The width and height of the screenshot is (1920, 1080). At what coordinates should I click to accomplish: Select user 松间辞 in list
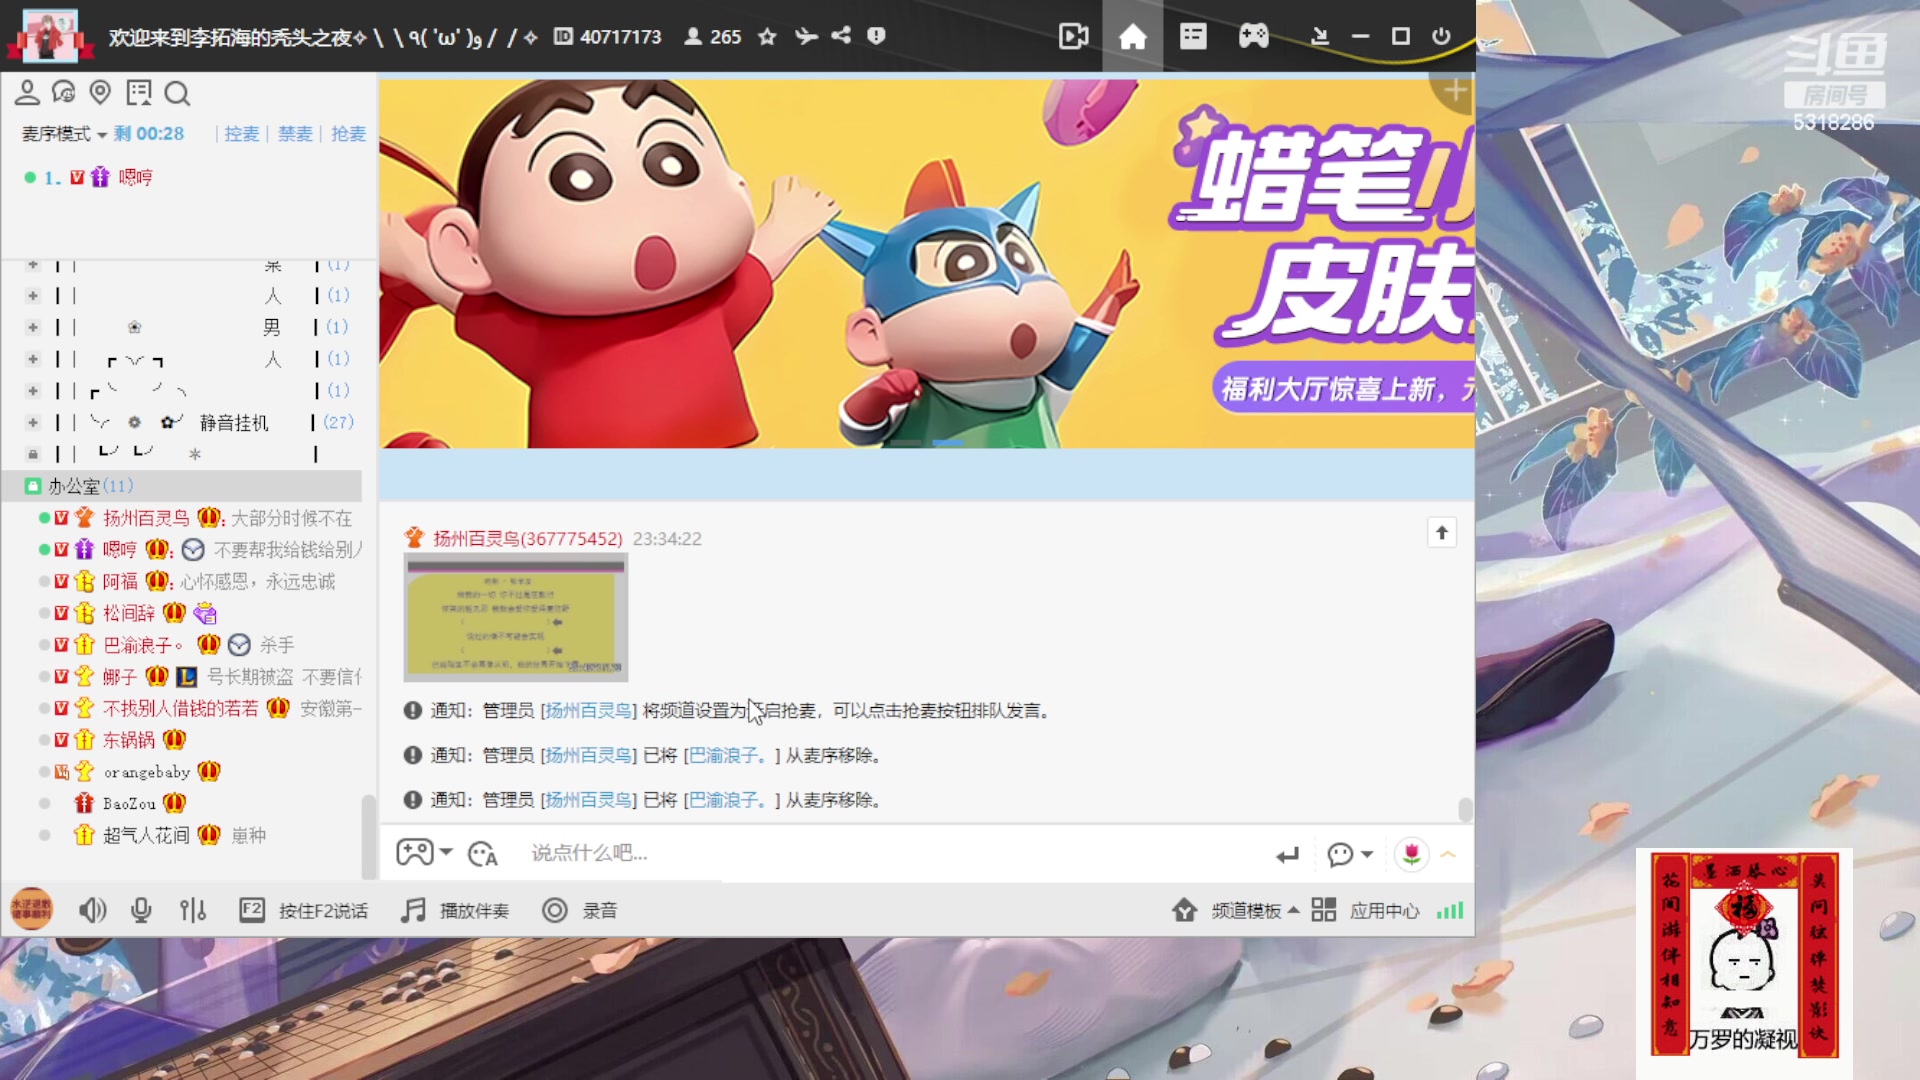pyautogui.click(x=129, y=613)
